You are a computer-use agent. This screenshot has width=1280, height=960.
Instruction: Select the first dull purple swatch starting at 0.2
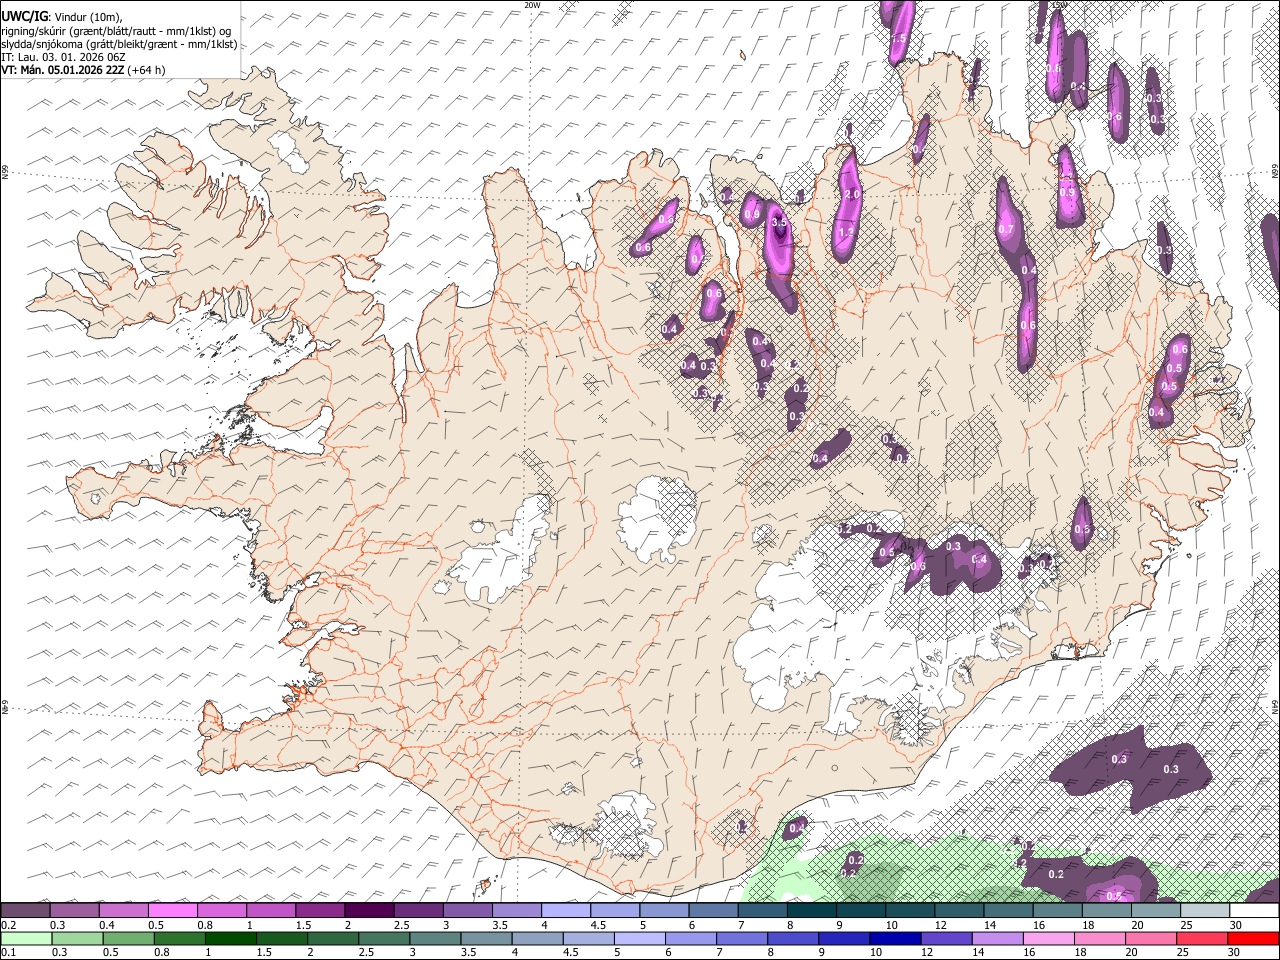tap(25, 910)
